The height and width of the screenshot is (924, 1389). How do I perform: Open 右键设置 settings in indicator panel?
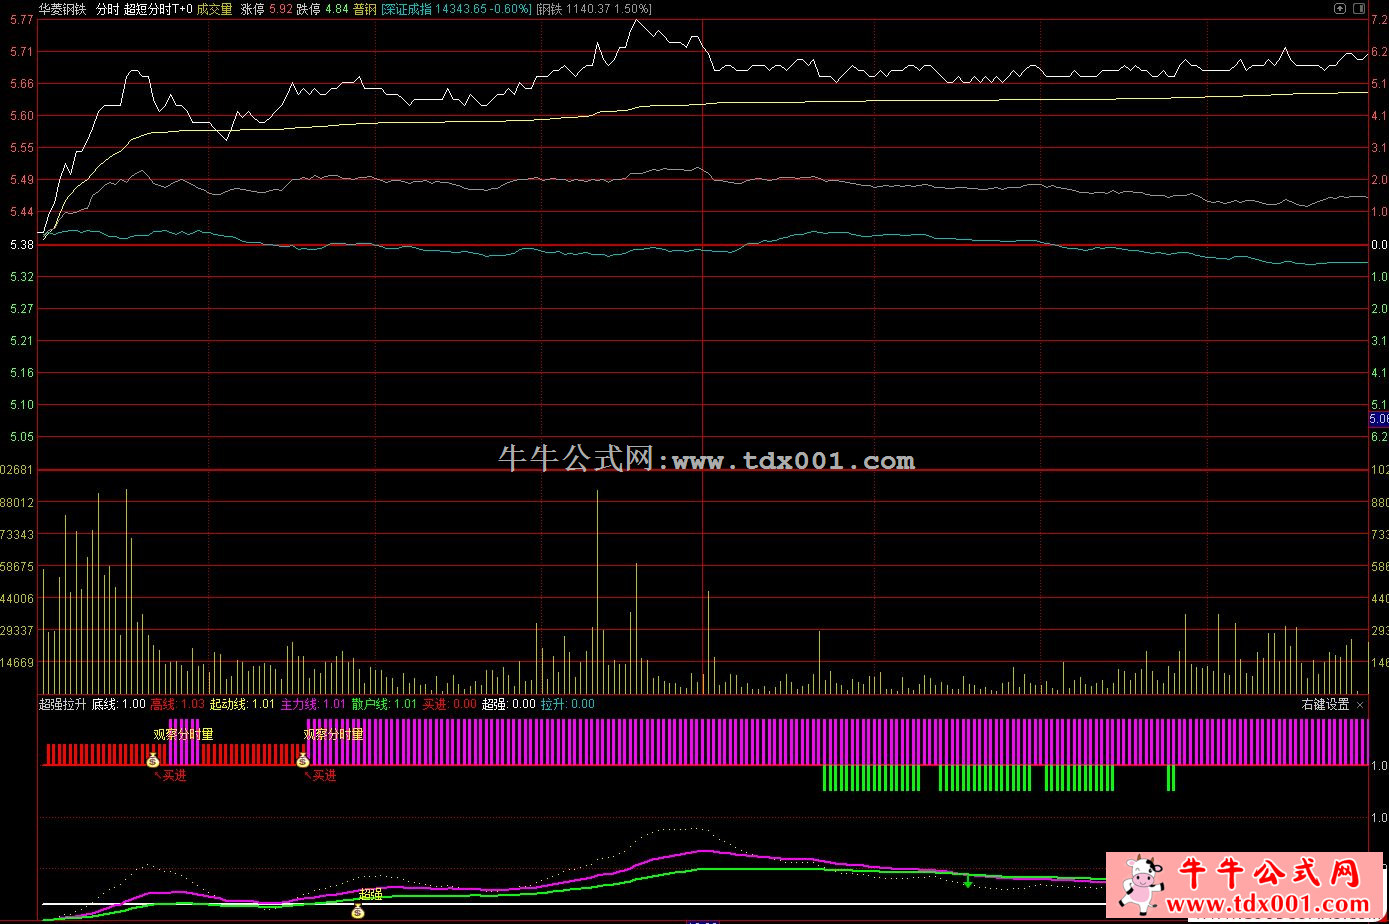click(x=1325, y=705)
